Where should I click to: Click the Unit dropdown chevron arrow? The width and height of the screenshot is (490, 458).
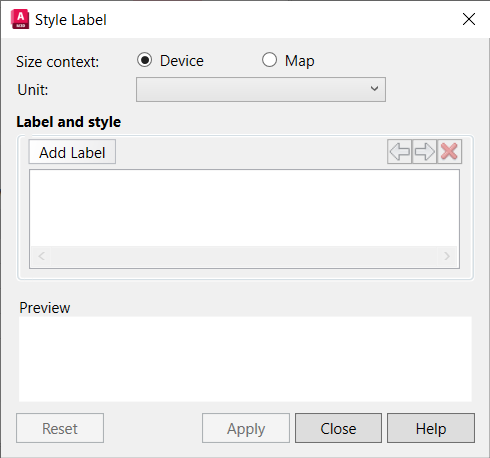click(374, 89)
